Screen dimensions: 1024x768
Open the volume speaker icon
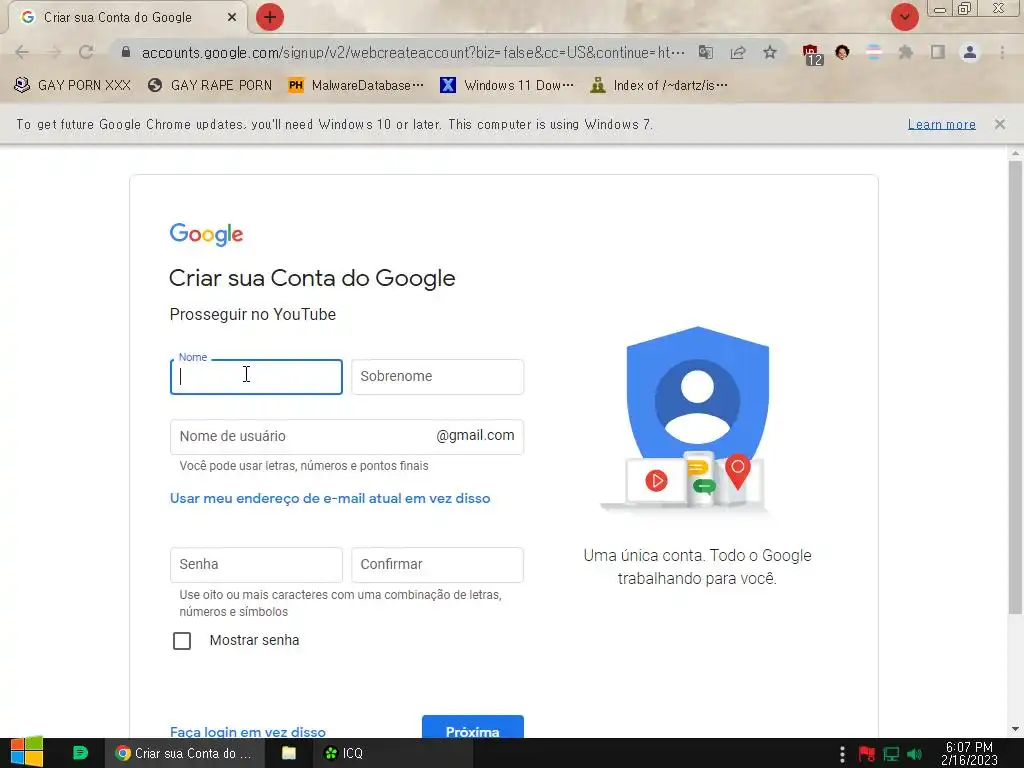[915, 754]
